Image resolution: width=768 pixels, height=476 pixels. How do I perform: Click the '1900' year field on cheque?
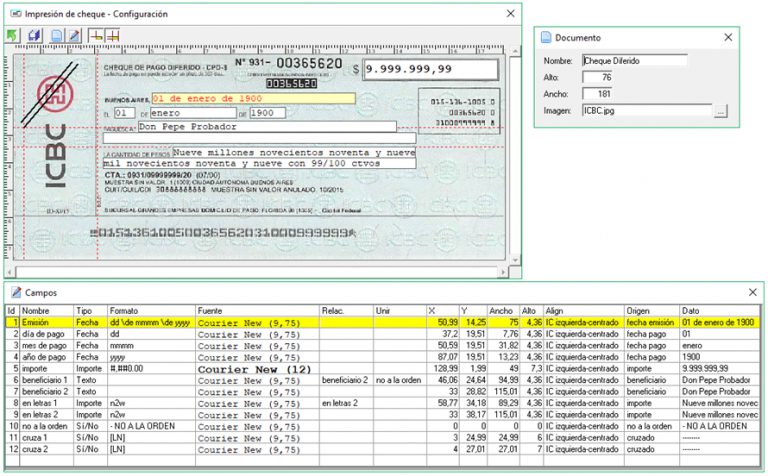(267, 113)
